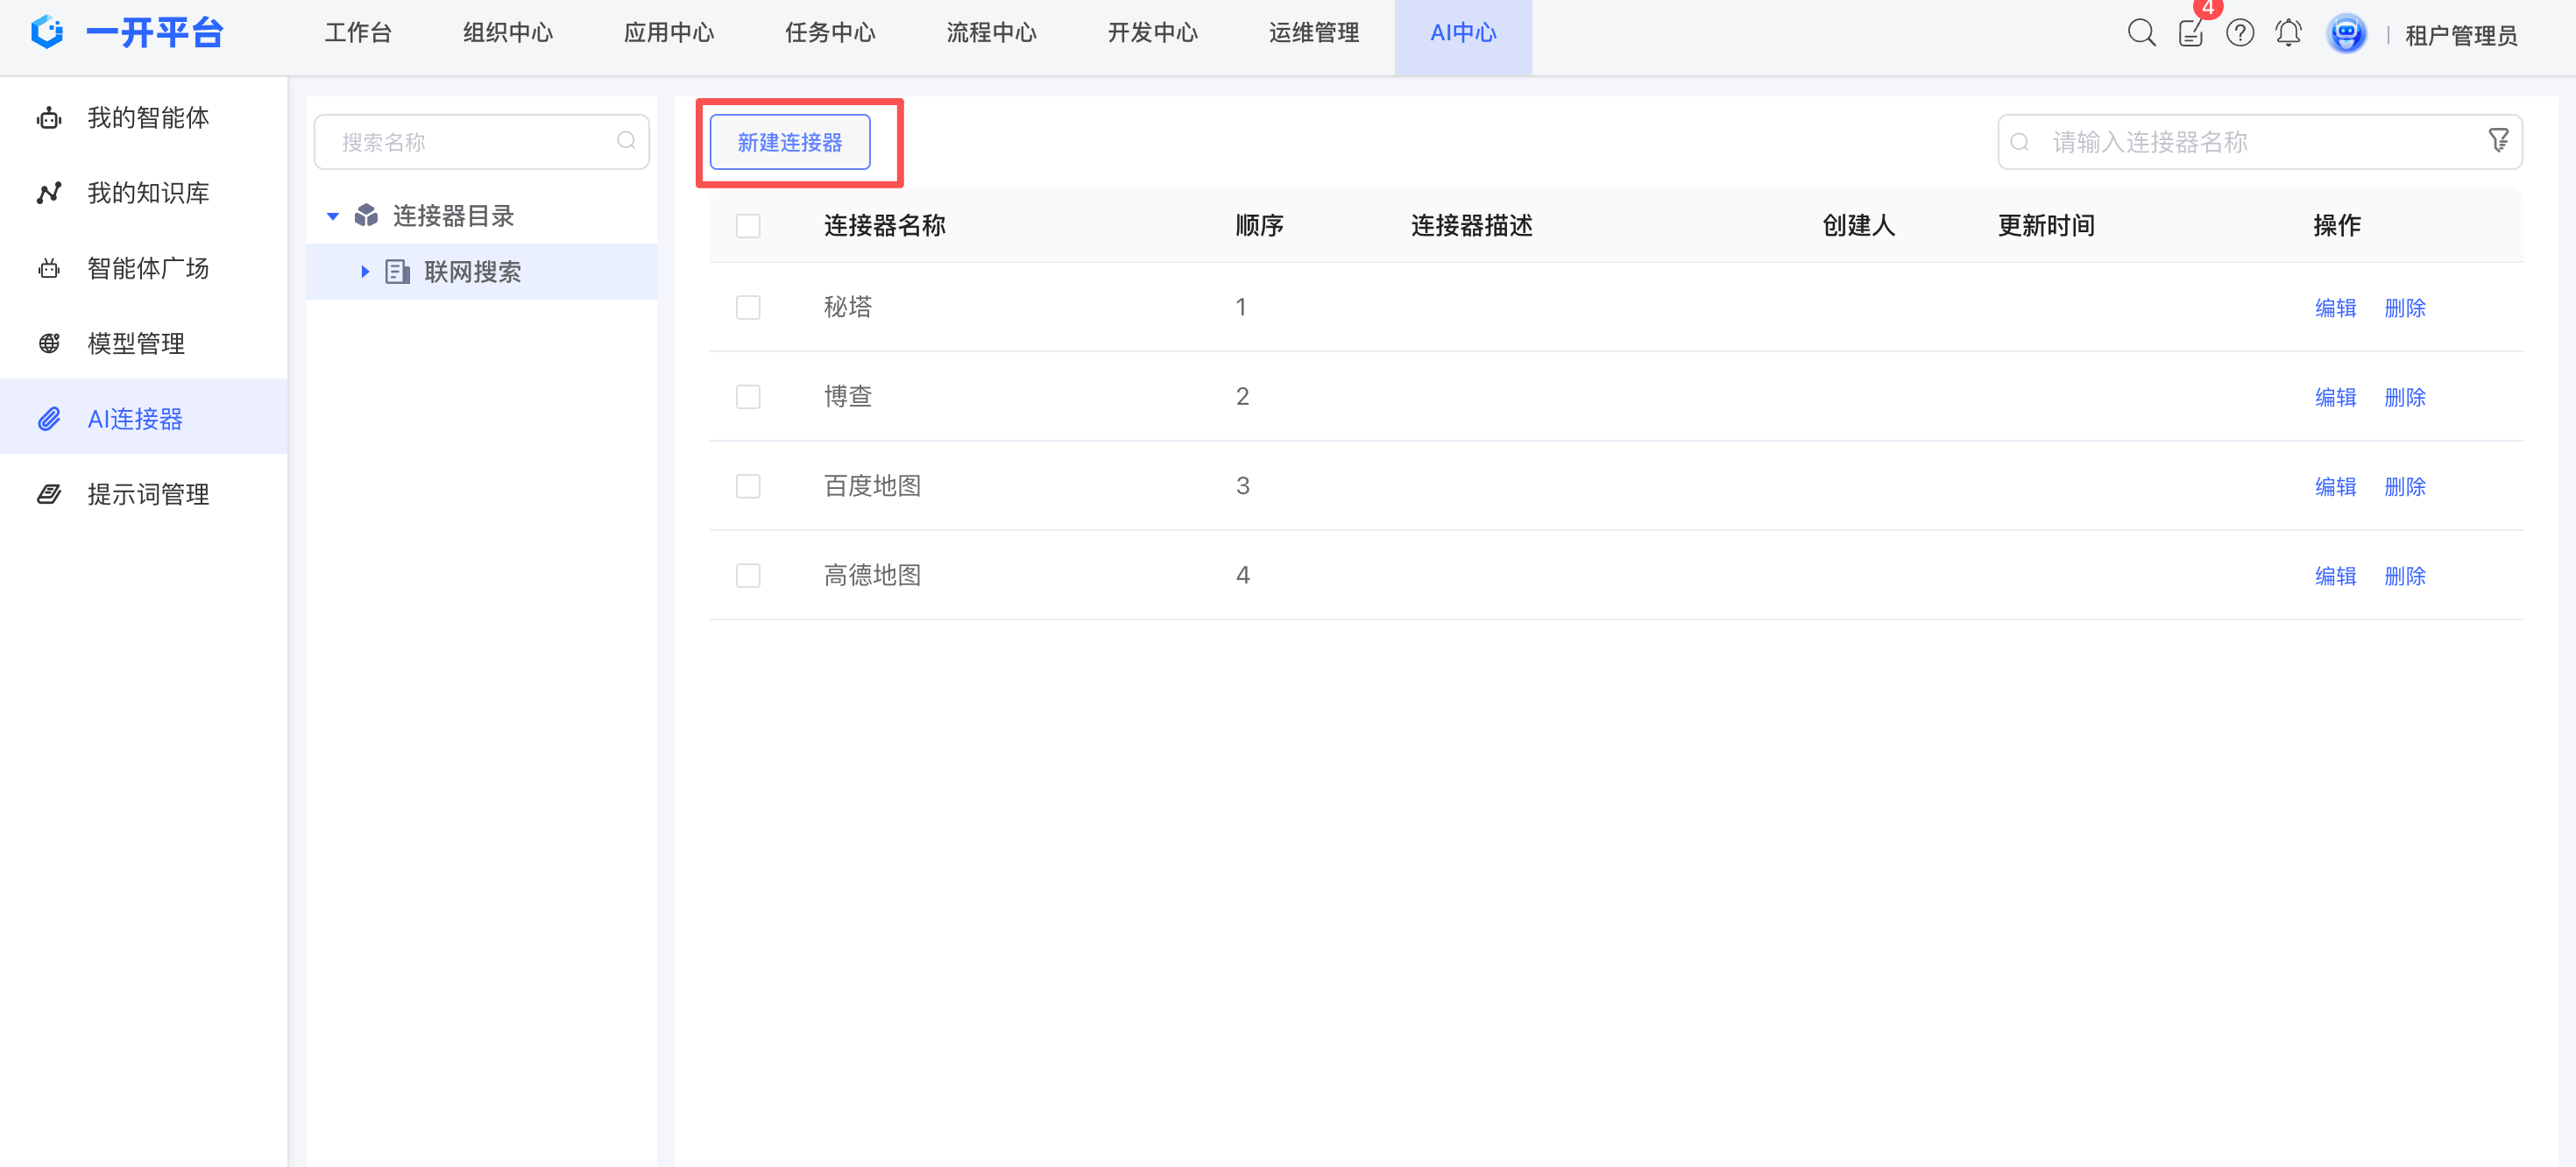Click the filter funnel icon
The height and width of the screenshot is (1167, 2576).
click(2498, 141)
